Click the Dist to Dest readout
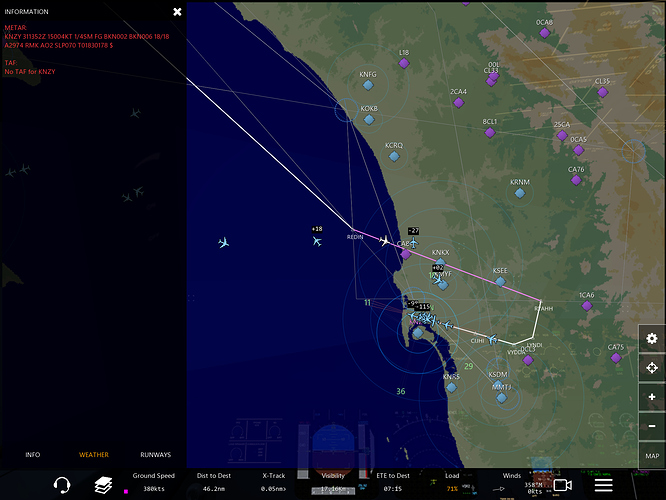The height and width of the screenshot is (500, 666). click(214, 482)
